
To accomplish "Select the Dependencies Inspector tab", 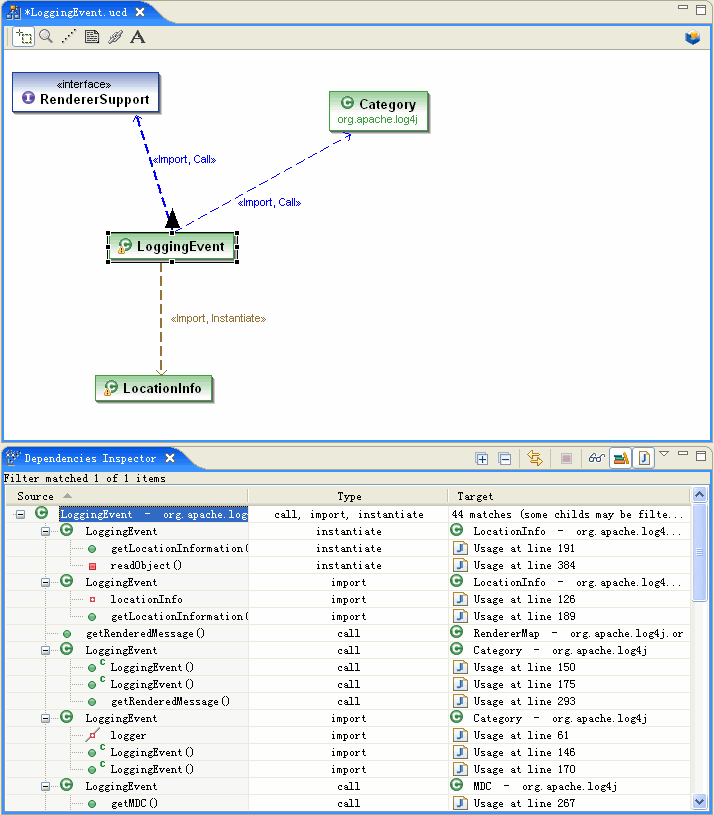I will coord(89,458).
